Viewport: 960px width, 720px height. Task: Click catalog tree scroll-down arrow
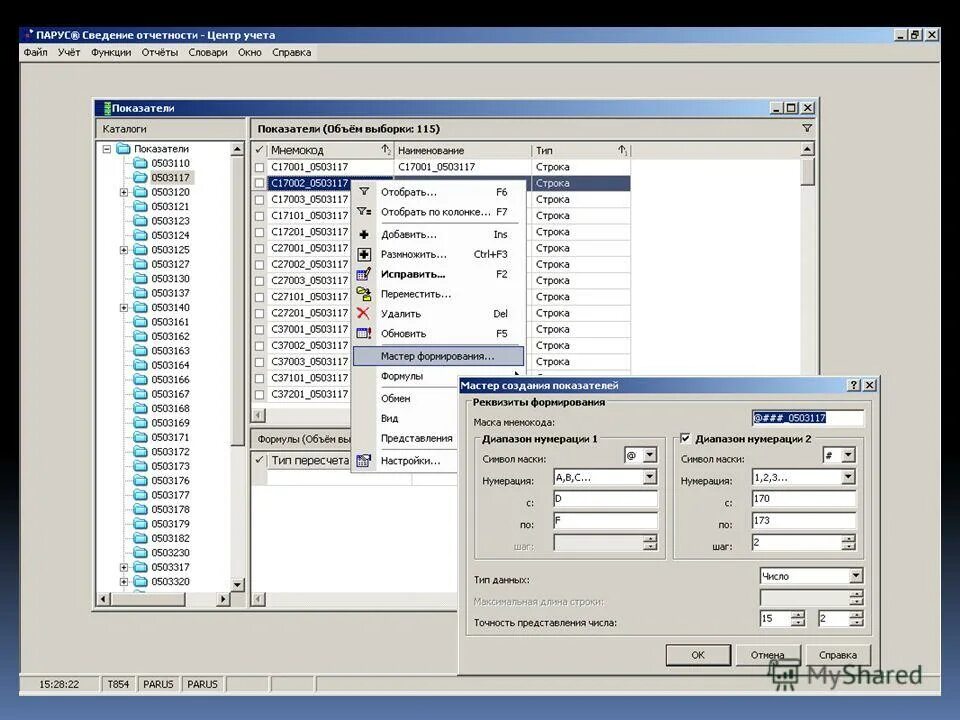[237, 584]
